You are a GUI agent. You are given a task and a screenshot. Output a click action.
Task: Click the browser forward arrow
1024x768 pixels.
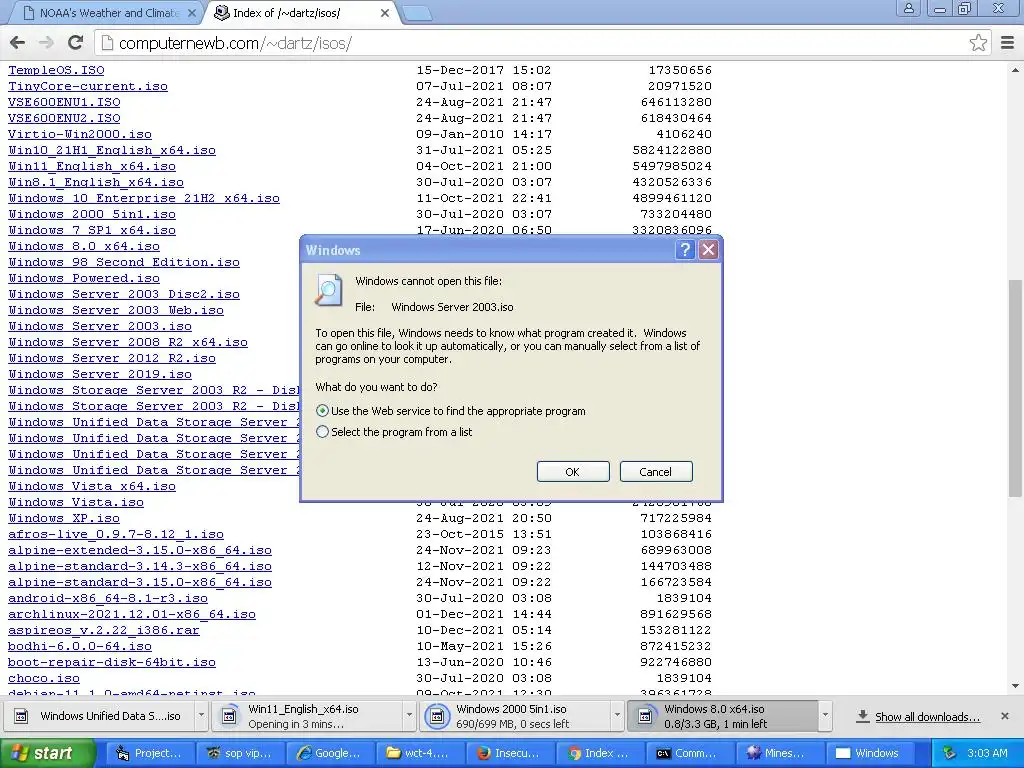46,43
